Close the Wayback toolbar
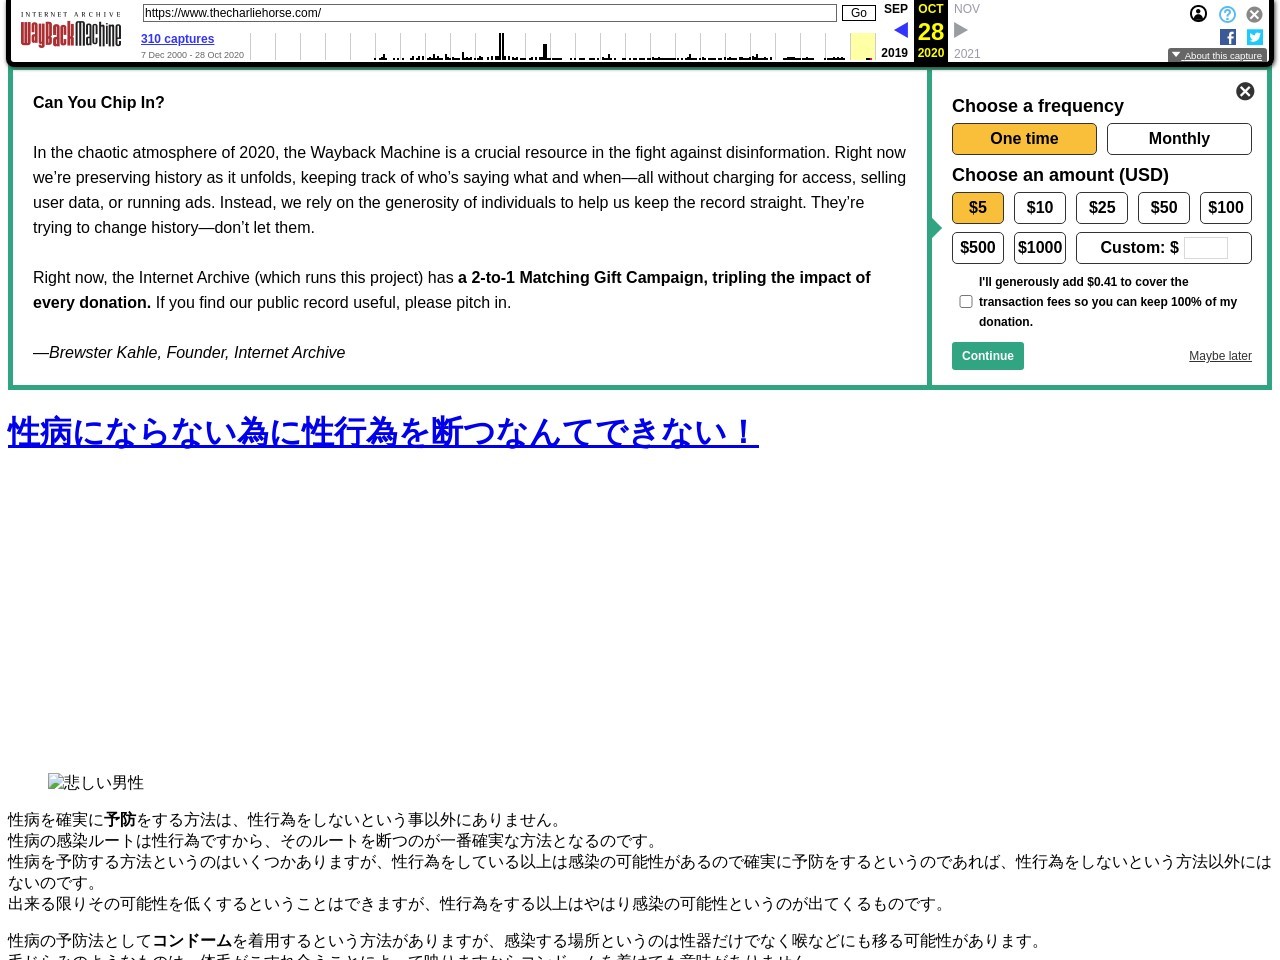1280x960 pixels. click(1254, 14)
